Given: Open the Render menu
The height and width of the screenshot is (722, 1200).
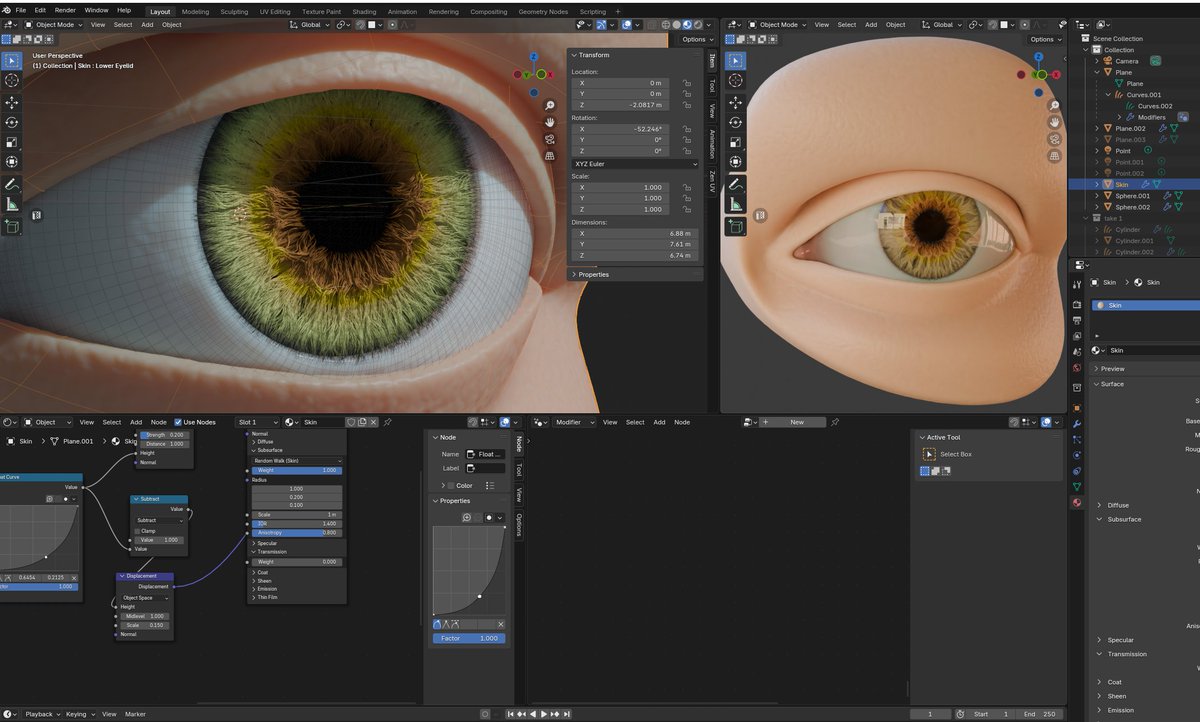Looking at the screenshot, I should point(64,10).
